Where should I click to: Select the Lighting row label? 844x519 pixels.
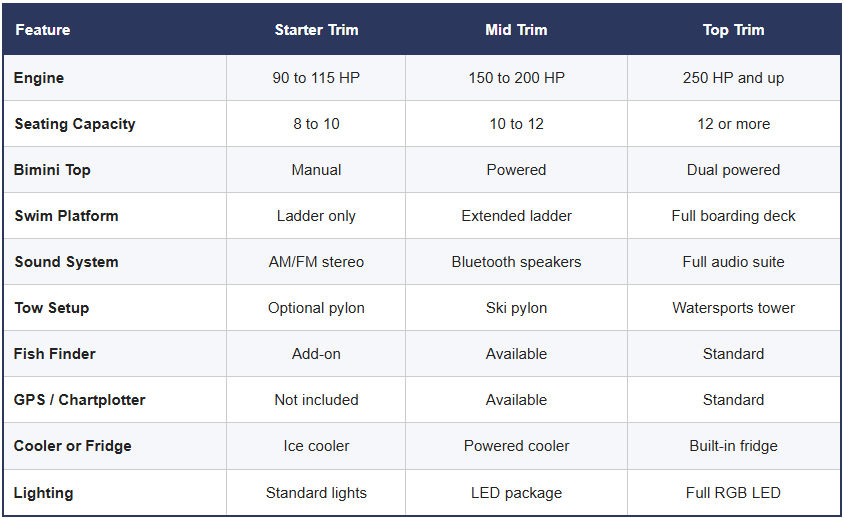pos(43,493)
